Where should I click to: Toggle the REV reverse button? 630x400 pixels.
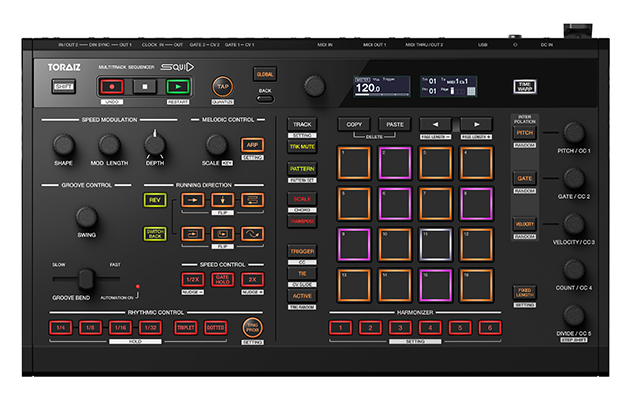155,200
